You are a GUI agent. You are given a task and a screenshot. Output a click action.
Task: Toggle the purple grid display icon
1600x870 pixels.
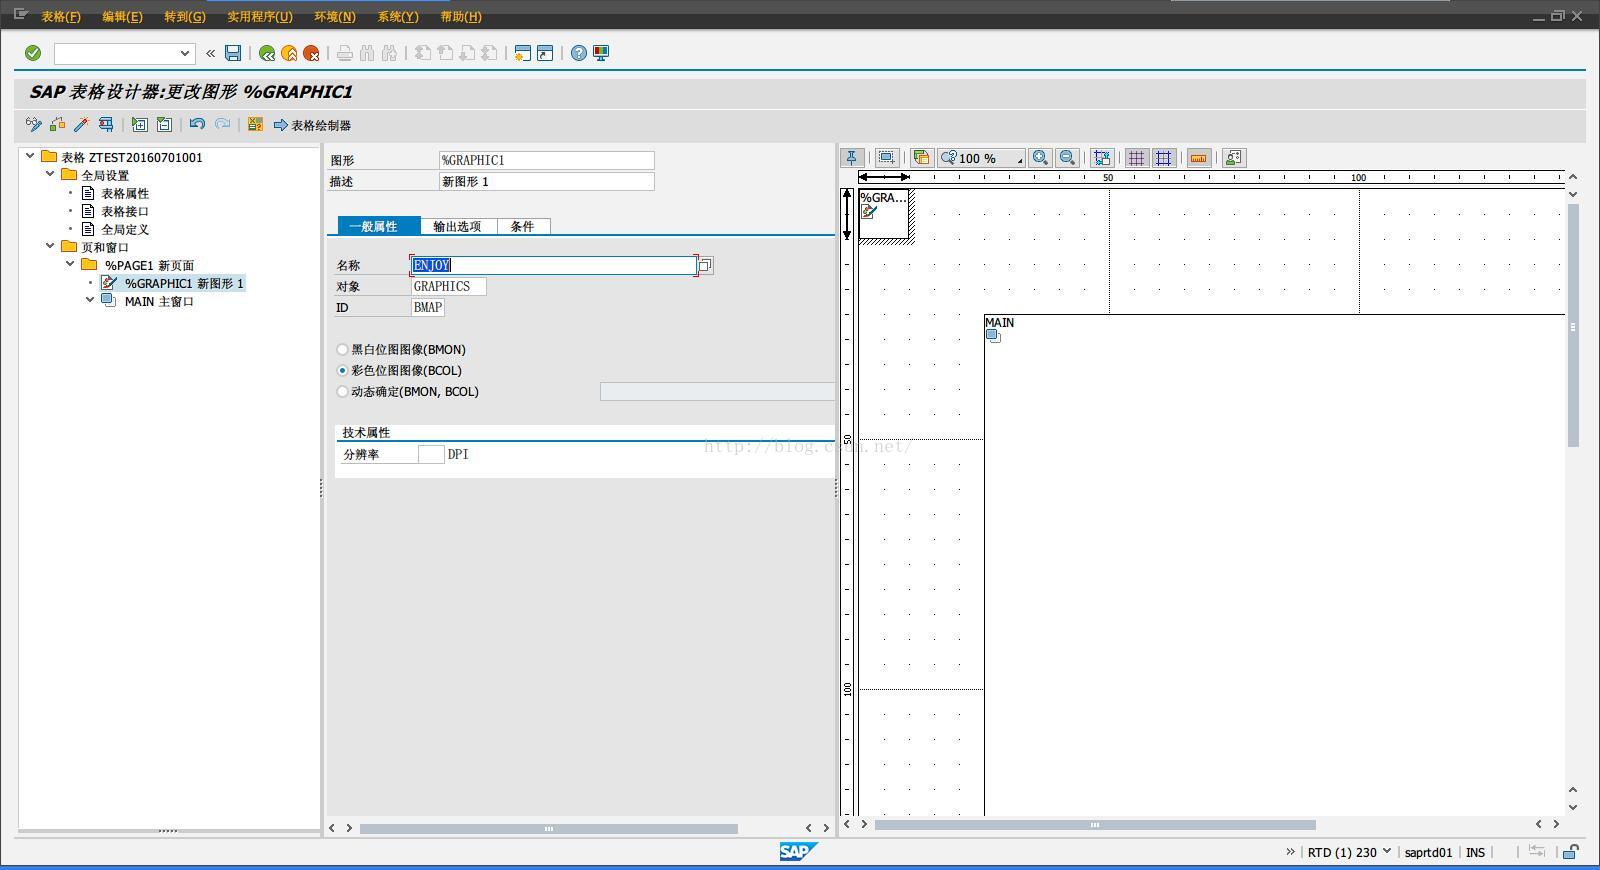pos(1136,158)
